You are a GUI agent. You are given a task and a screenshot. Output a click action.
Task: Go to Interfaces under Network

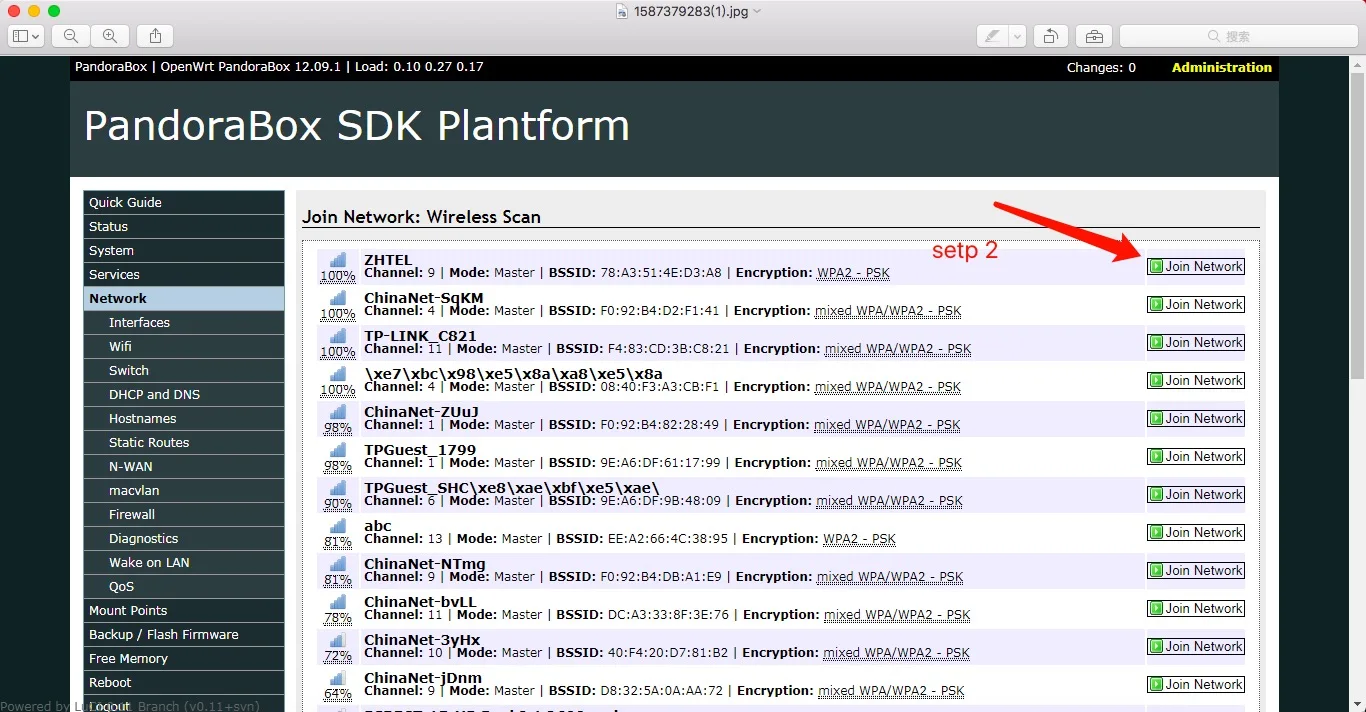[184, 322]
